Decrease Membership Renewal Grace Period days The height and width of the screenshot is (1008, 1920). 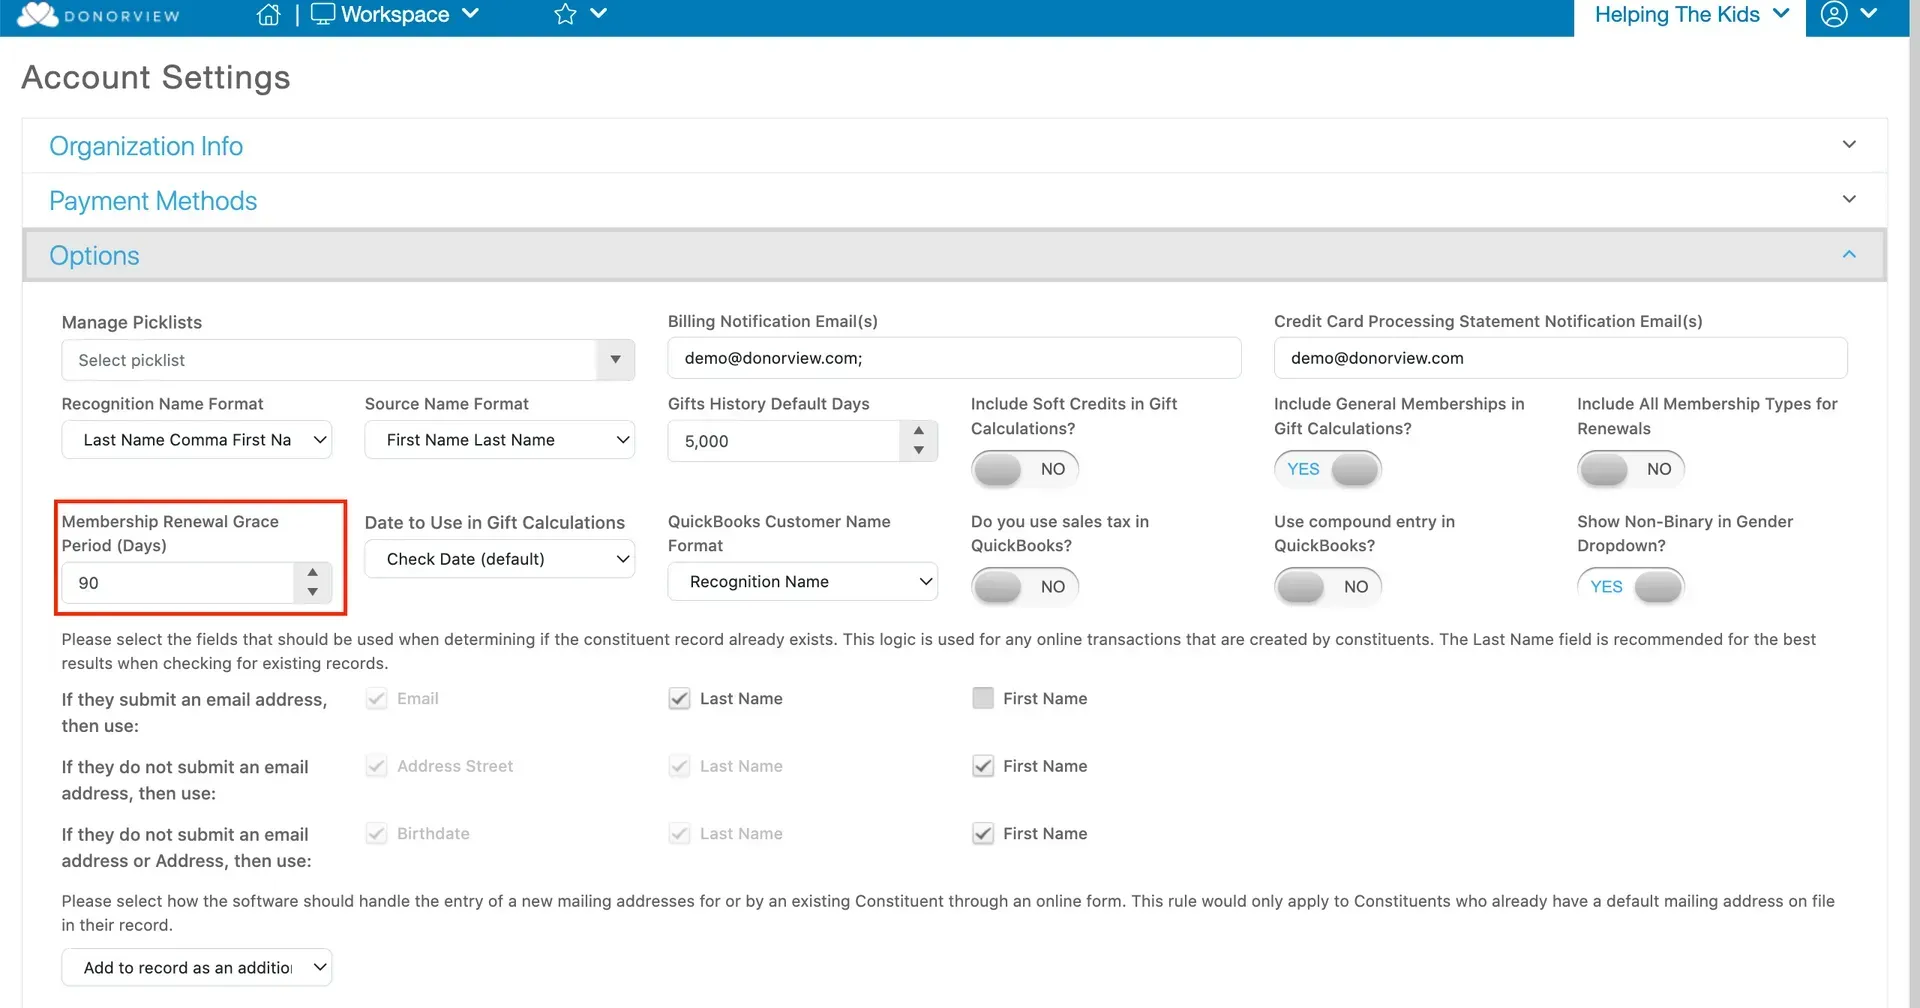point(312,593)
